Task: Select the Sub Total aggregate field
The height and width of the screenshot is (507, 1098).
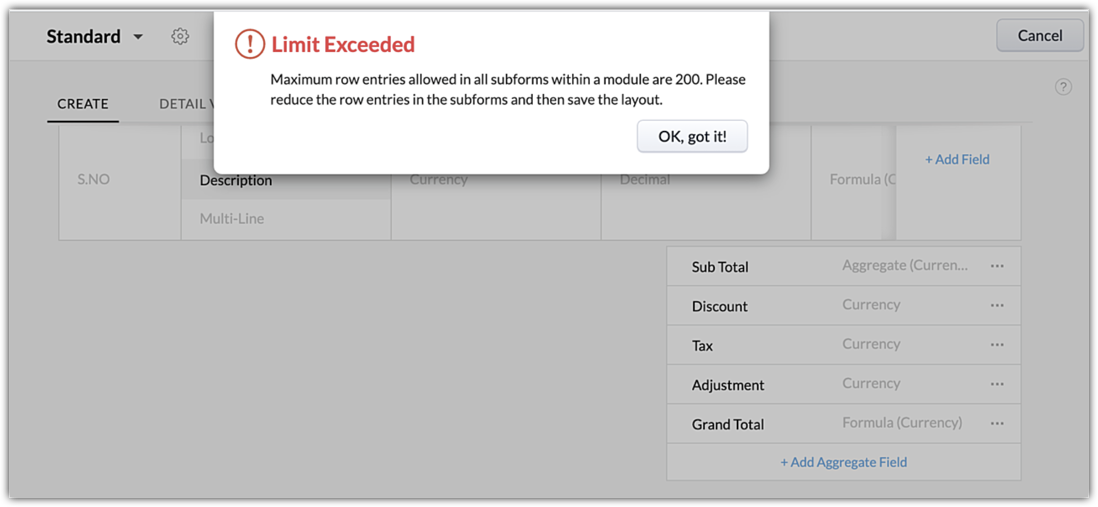Action: pyautogui.click(x=720, y=267)
